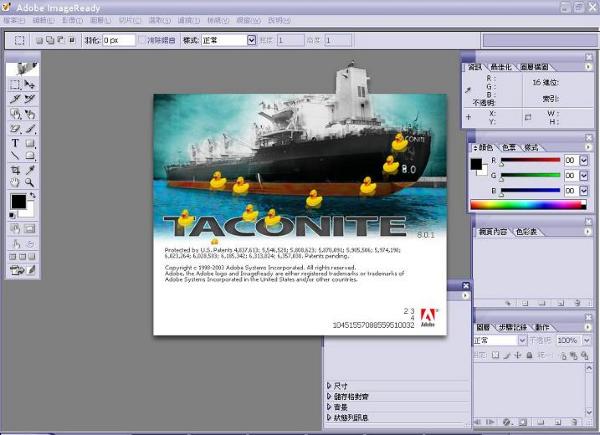This screenshot has height=435, width=600.
Task: Toggle lock all padlock in Layers panel
Action: (x=529, y=355)
